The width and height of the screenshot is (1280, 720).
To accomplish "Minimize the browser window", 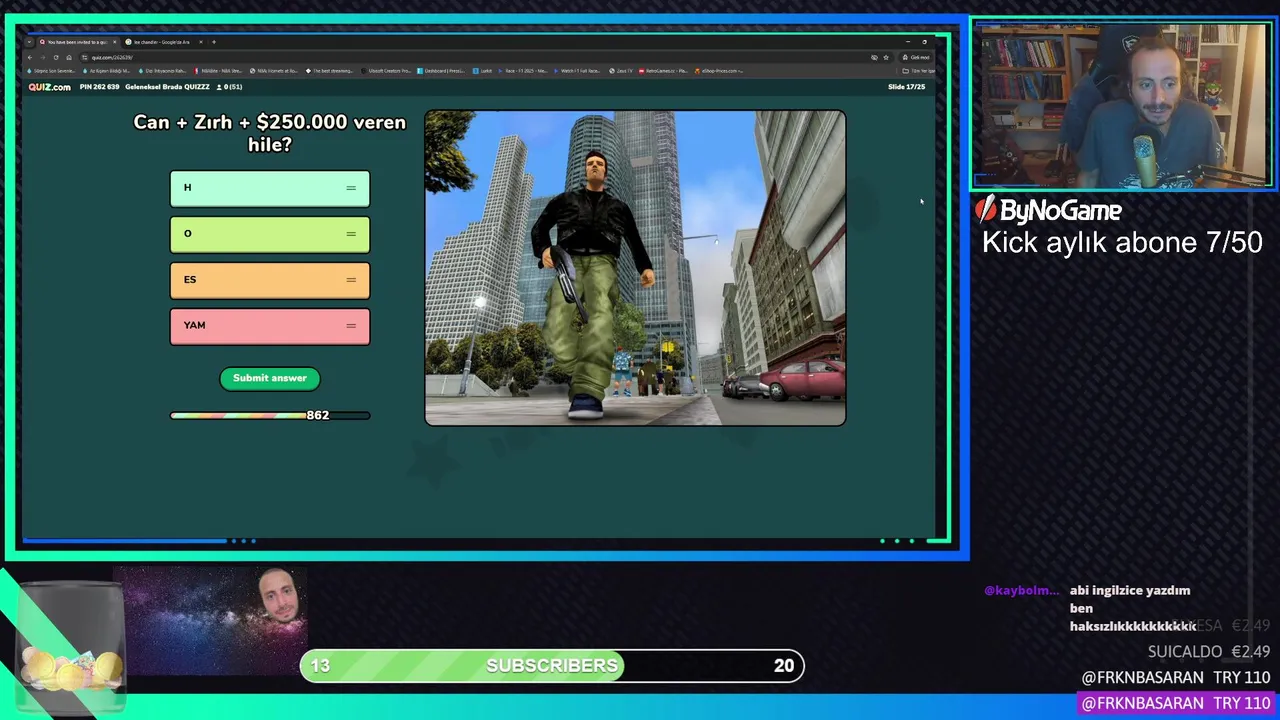I will [x=908, y=42].
